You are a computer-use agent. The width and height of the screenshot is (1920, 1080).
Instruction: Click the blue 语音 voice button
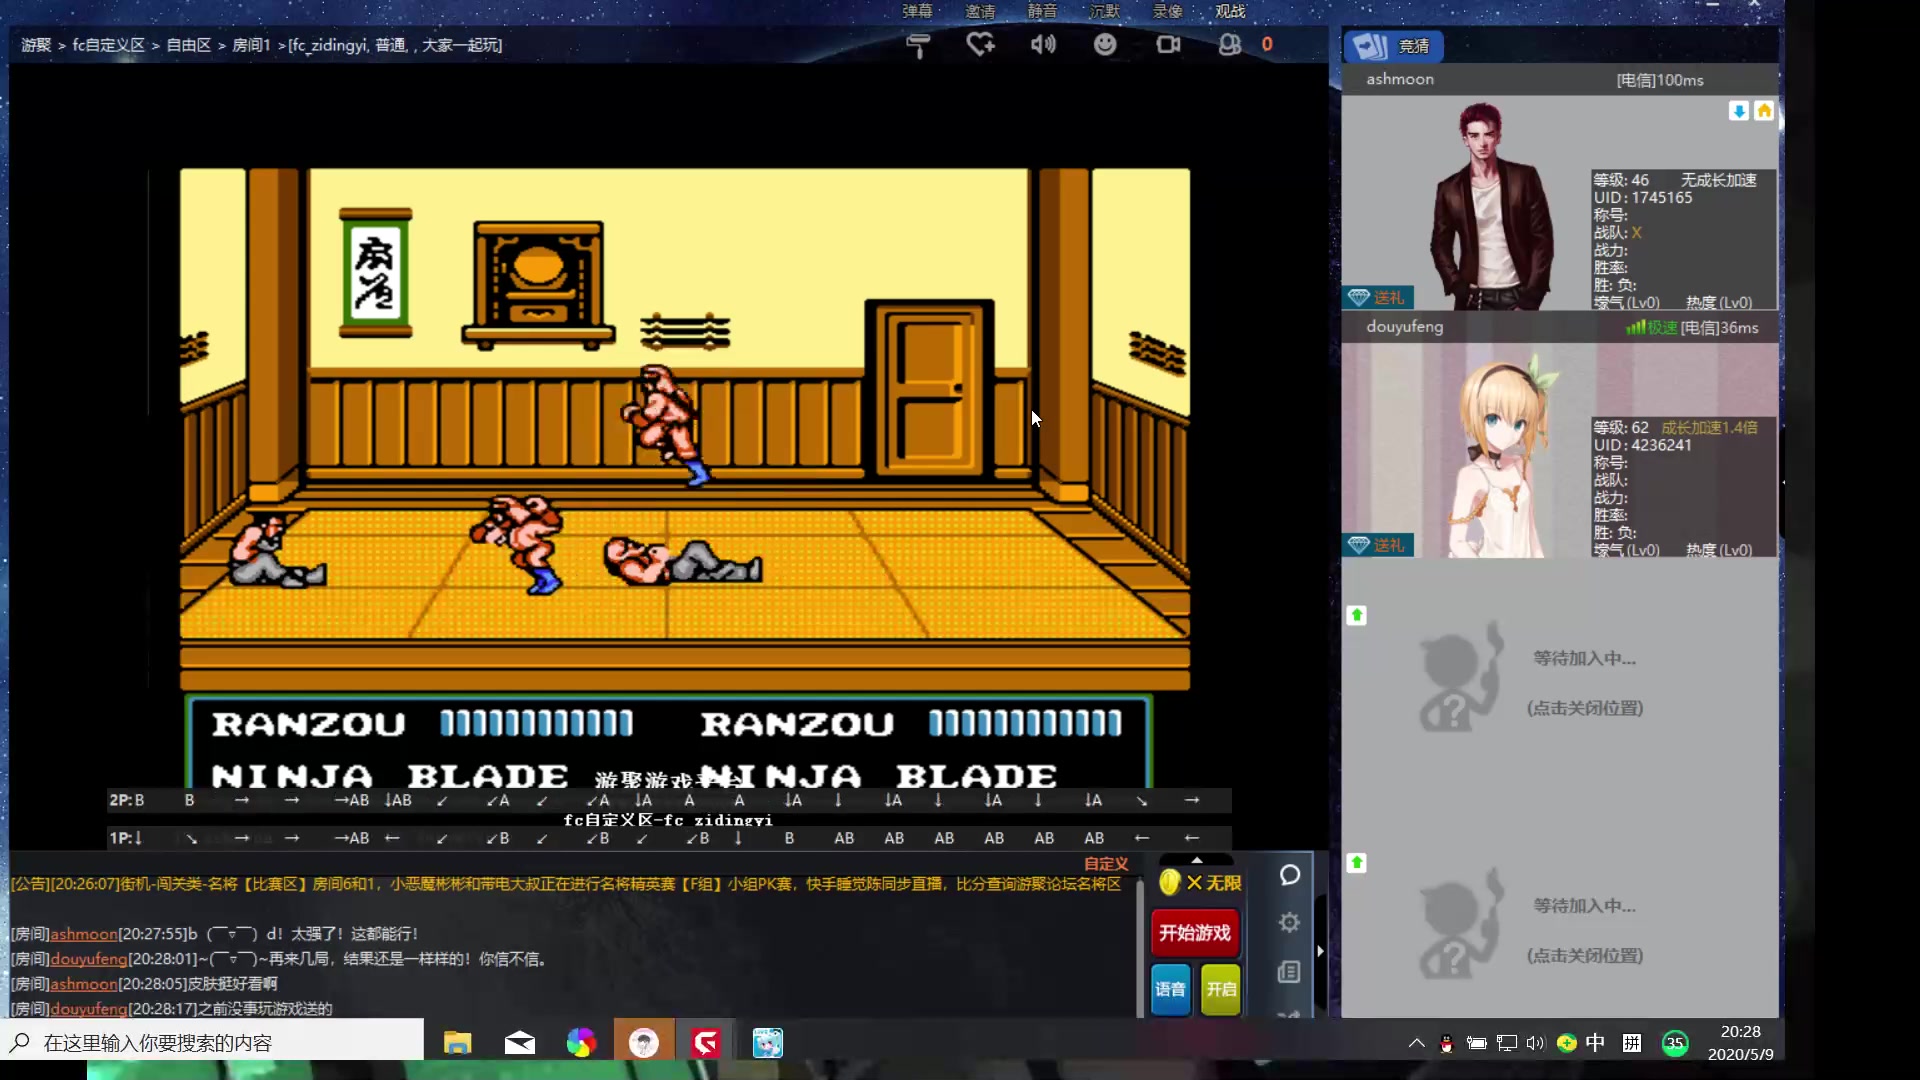coord(1170,990)
